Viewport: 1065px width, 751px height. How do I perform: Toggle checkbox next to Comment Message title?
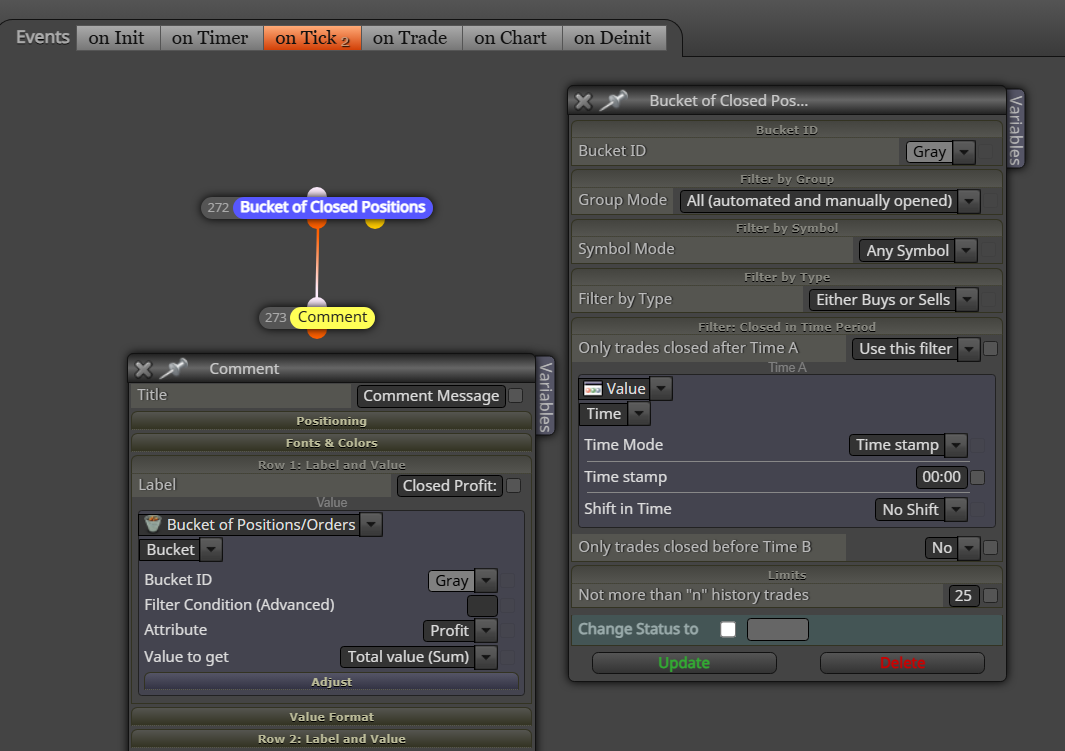coord(516,395)
